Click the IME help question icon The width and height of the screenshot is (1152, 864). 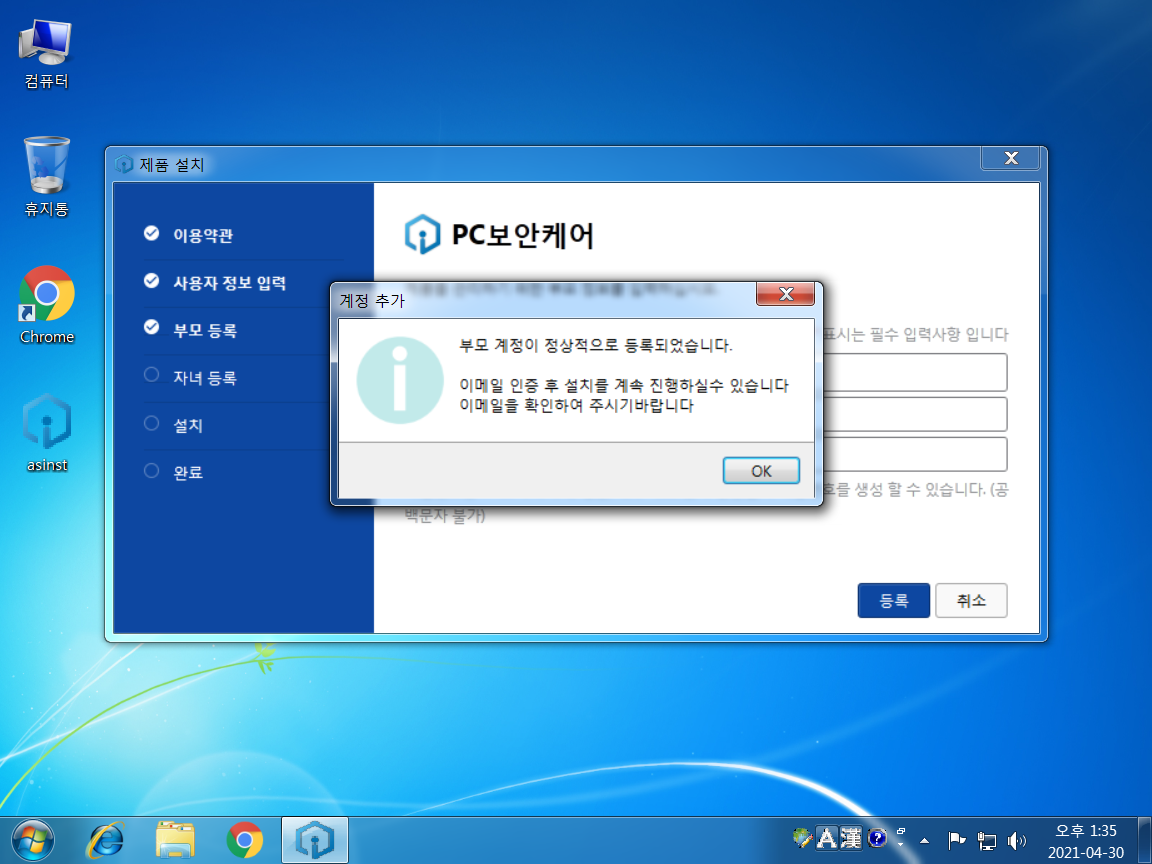coord(876,838)
